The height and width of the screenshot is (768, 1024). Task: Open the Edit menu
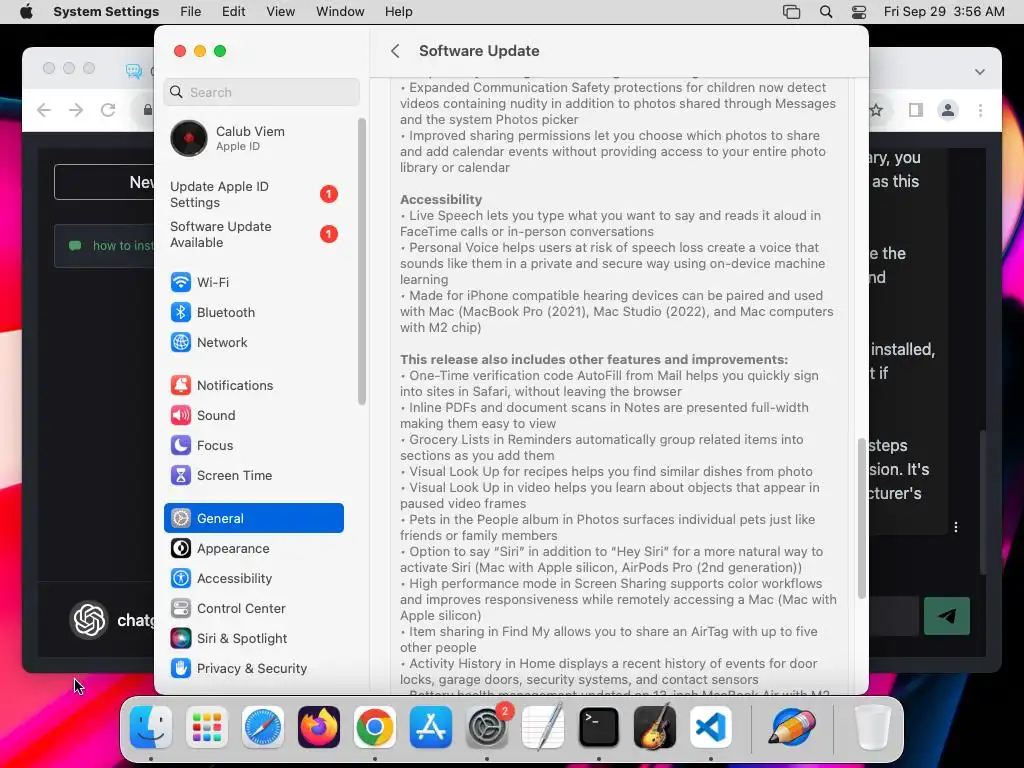tap(233, 12)
